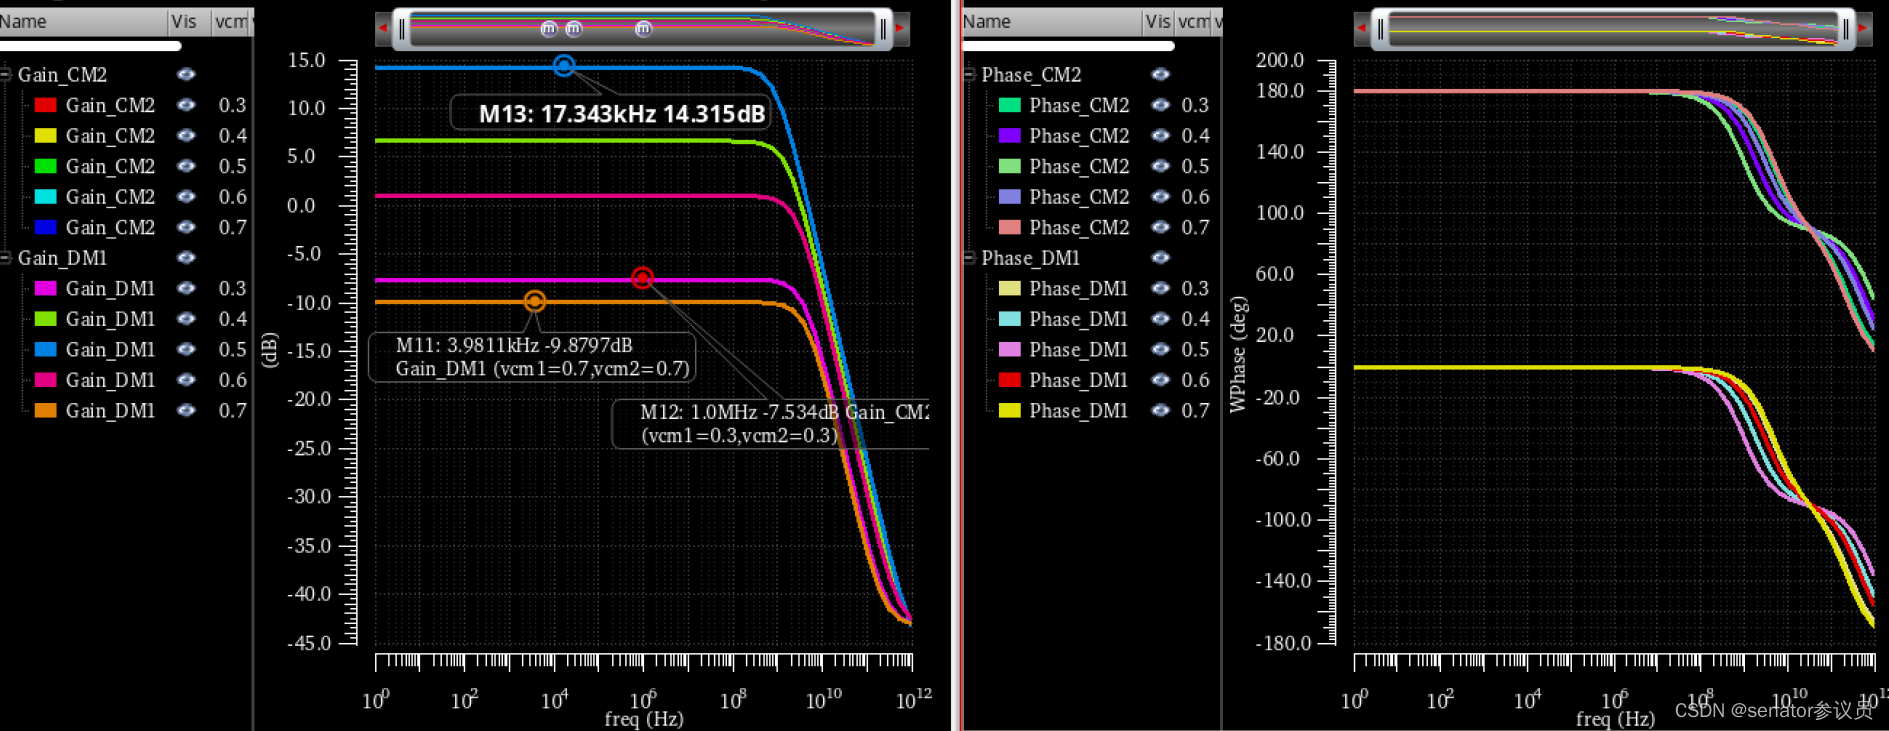1889x731 pixels.
Task: Hide Phase_CM2 trace with vcm 0.5
Action: click(1160, 166)
